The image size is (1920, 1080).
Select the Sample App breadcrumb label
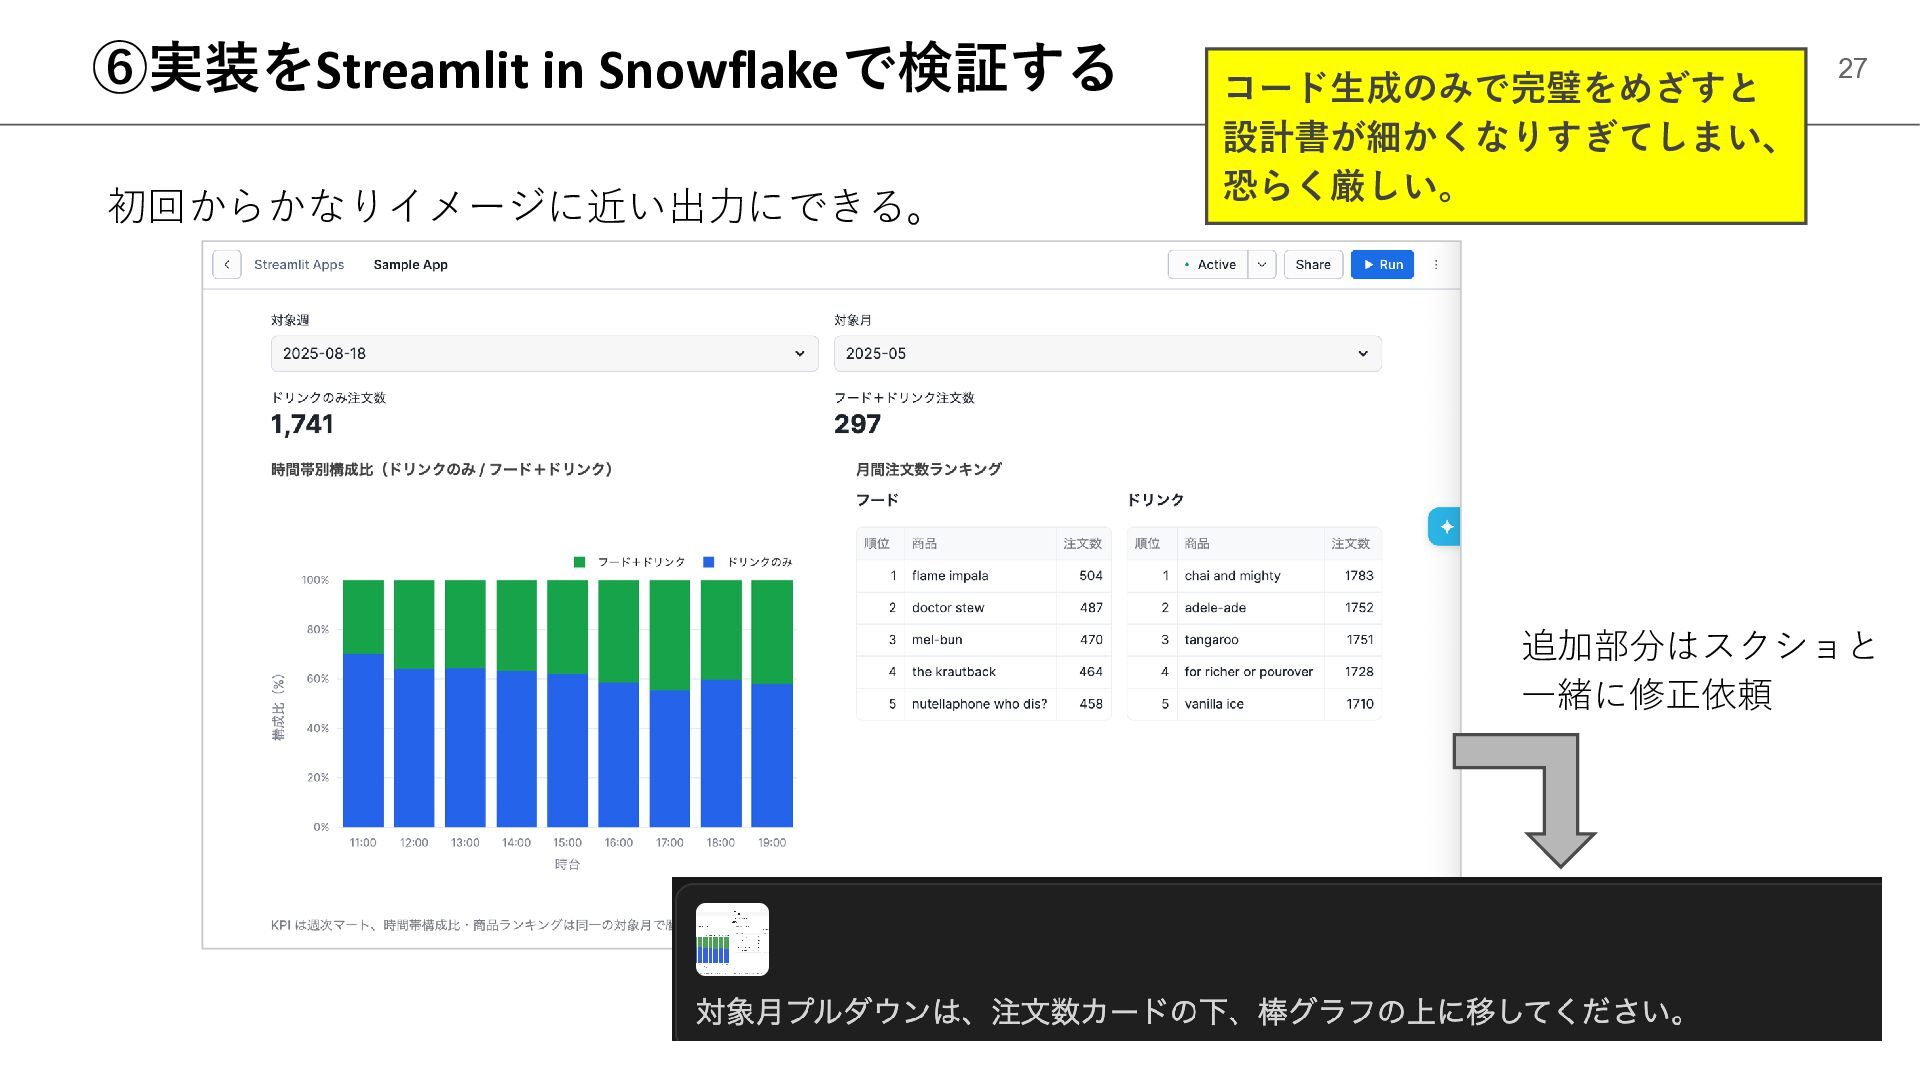pos(410,265)
